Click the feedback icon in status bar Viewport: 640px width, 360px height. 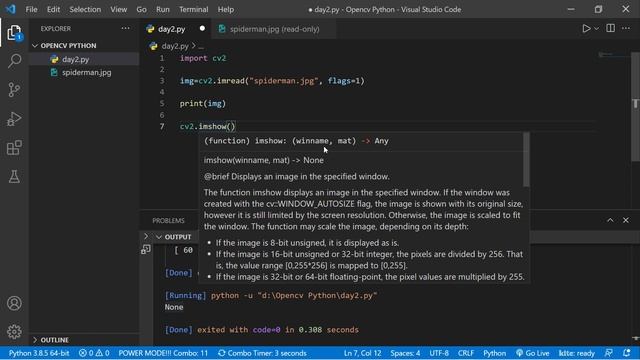tap(609, 353)
